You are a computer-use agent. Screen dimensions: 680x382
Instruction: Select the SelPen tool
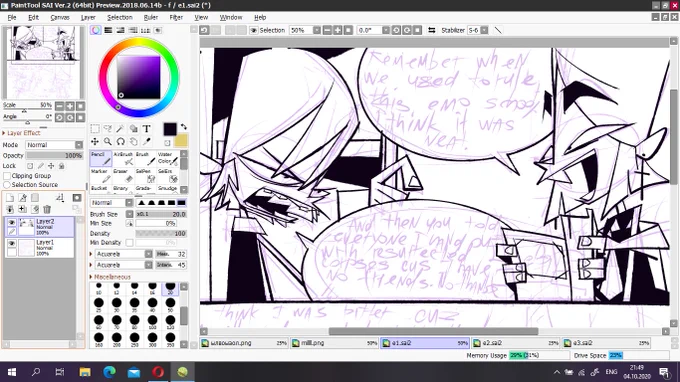point(145,176)
